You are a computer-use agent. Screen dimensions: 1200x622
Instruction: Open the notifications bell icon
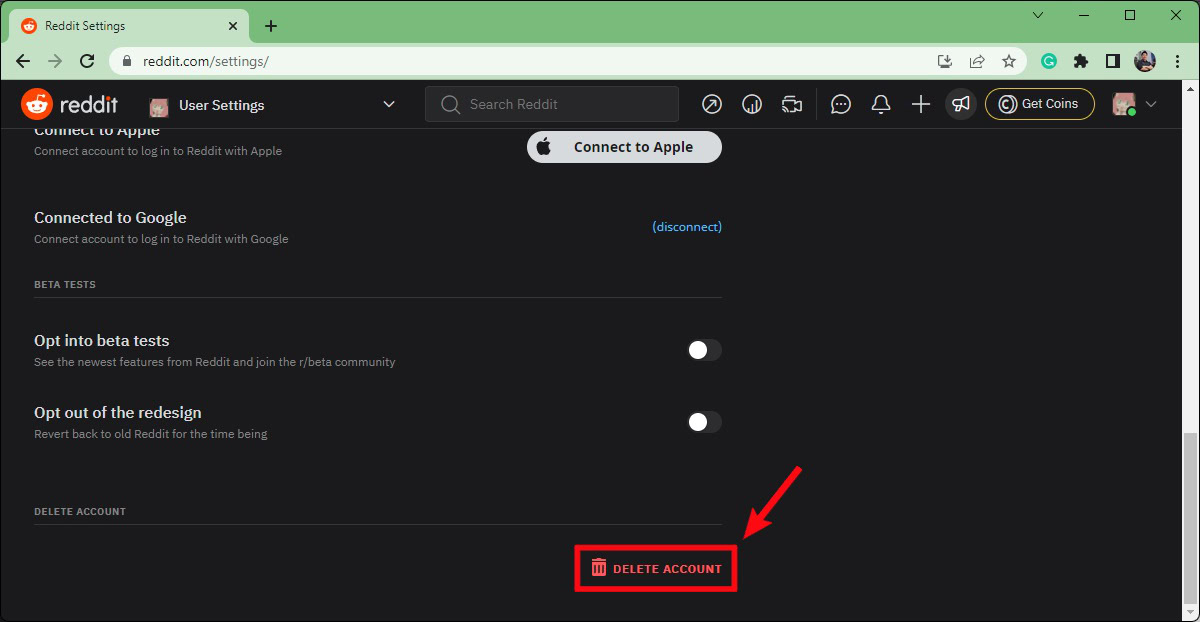pos(881,104)
